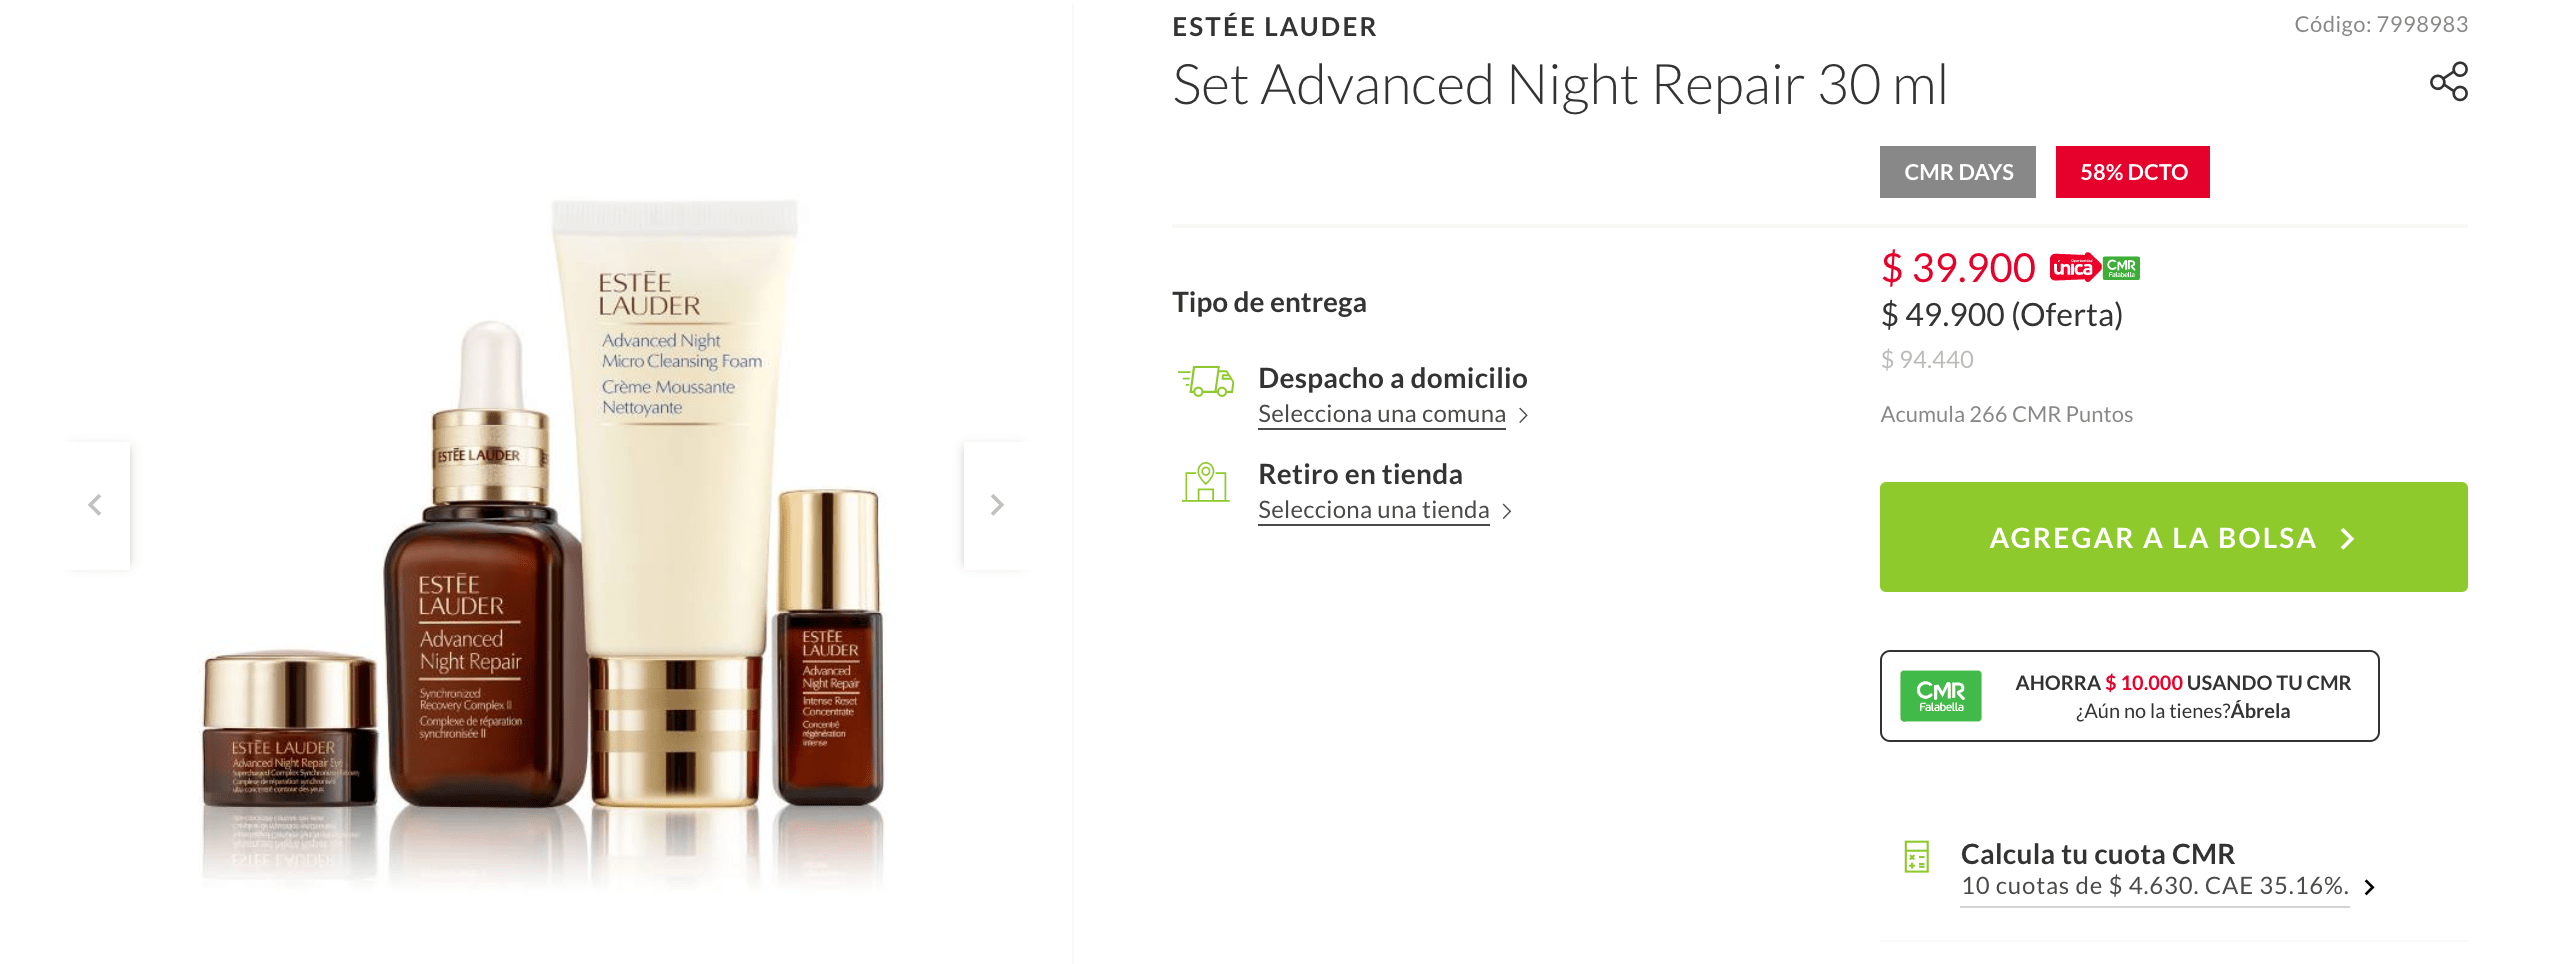The height and width of the screenshot is (964, 2554).
Task: Click the red Unica card badge
Action: pyautogui.click(x=2074, y=267)
